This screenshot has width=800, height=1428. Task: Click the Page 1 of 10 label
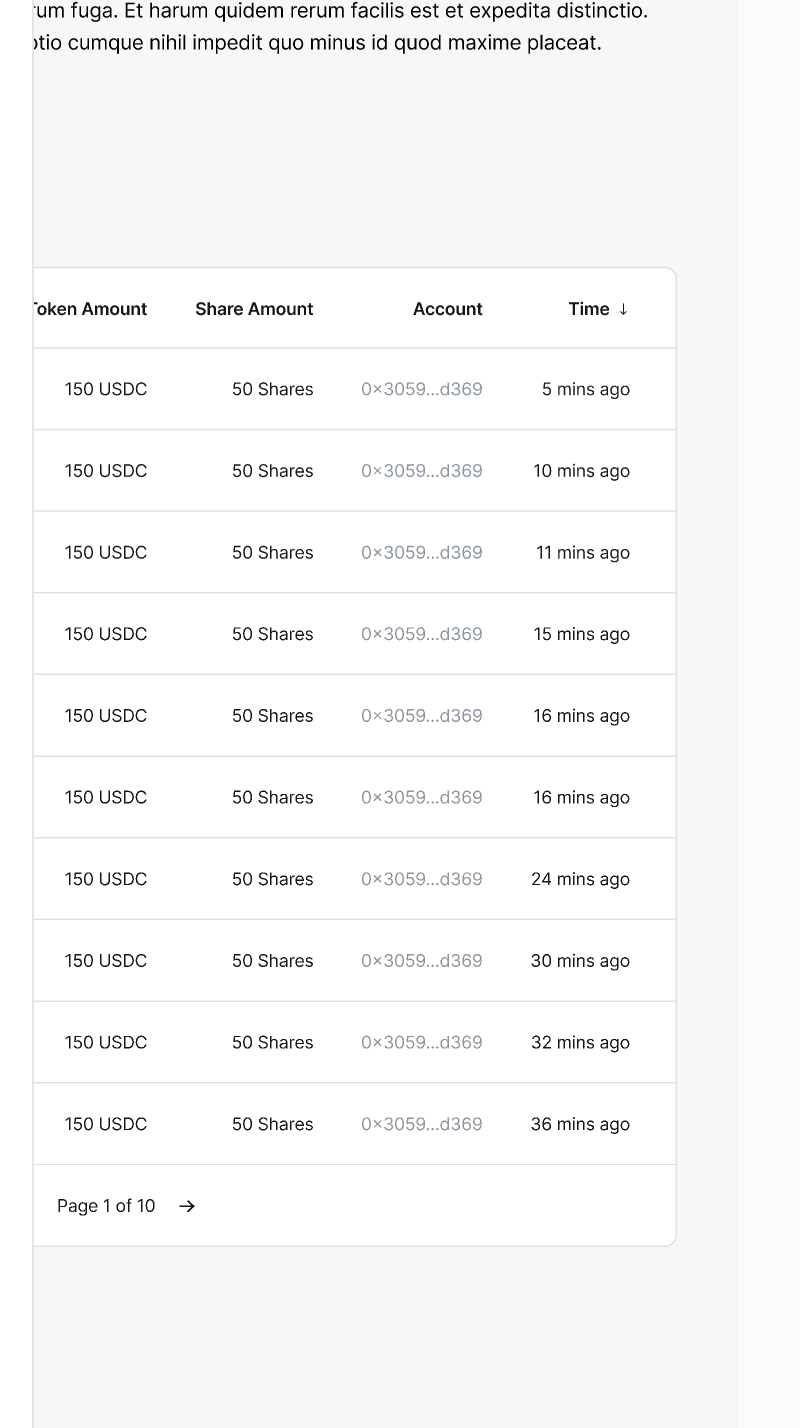(x=106, y=1206)
